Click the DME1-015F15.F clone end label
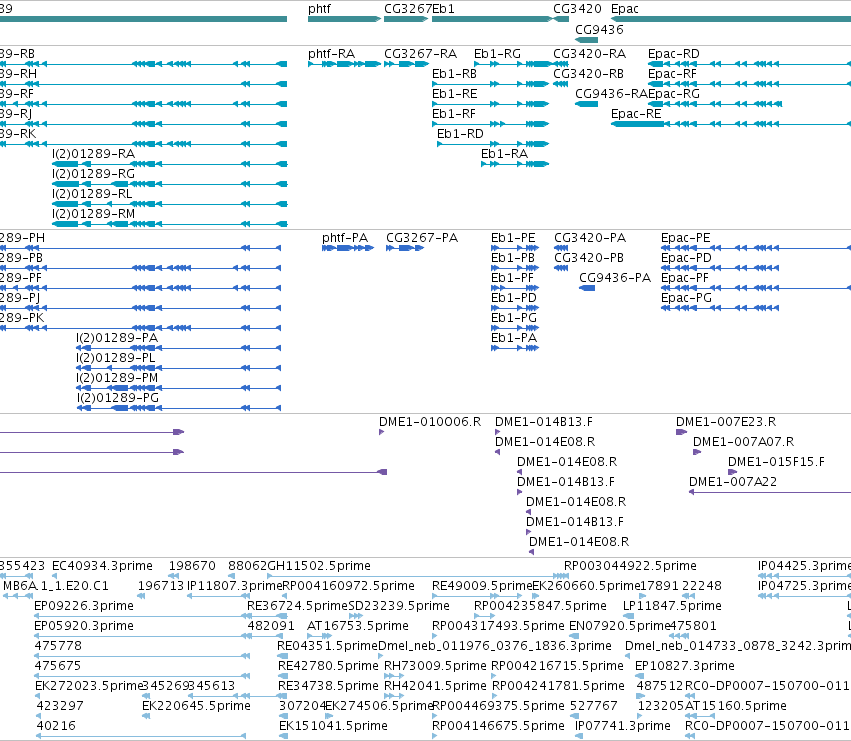The image size is (851, 741). [x=776, y=463]
